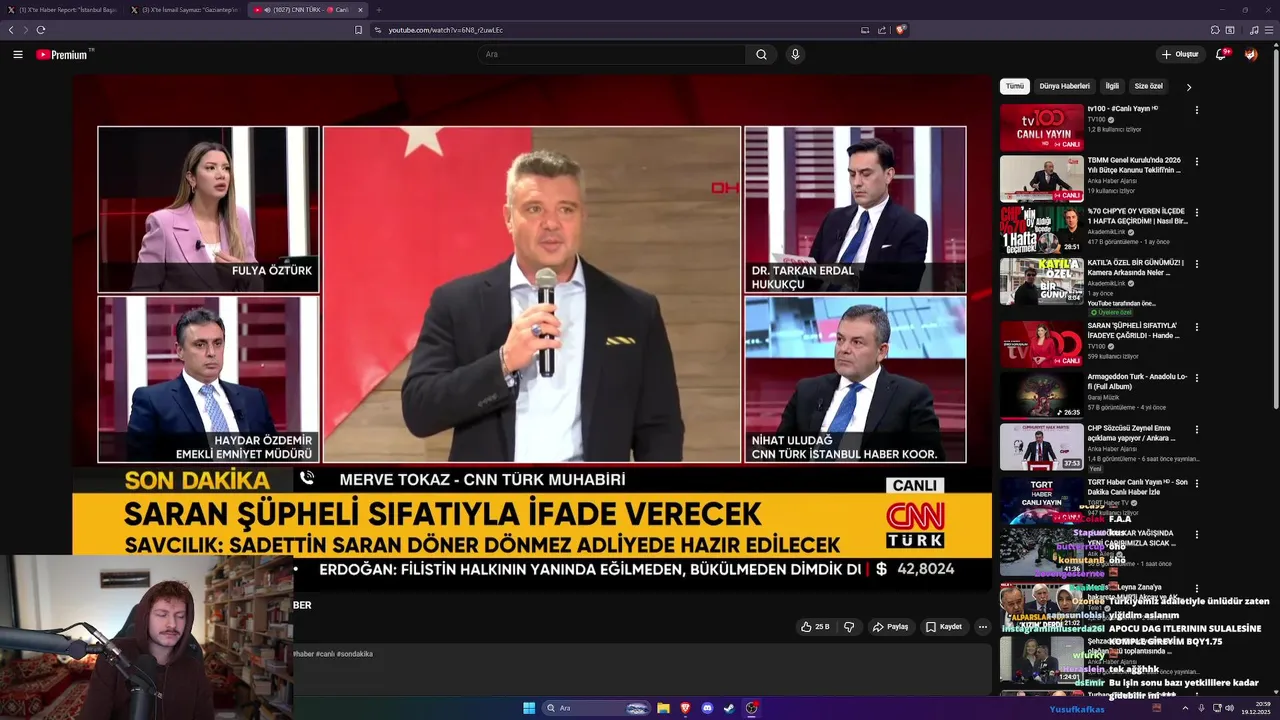The height and width of the screenshot is (720, 1280).
Task: Open options menu for CHP Sözcüsü video
Action: point(1197,430)
